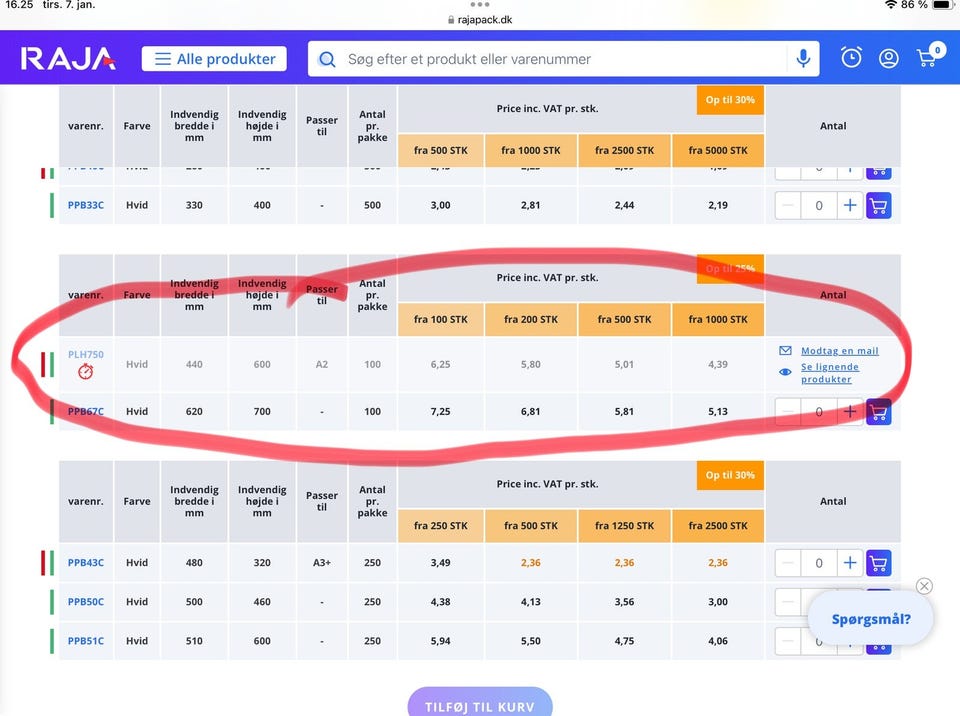
Task: Dismiss the Spørgsmål? chat bubble
Action: pyautogui.click(x=924, y=586)
